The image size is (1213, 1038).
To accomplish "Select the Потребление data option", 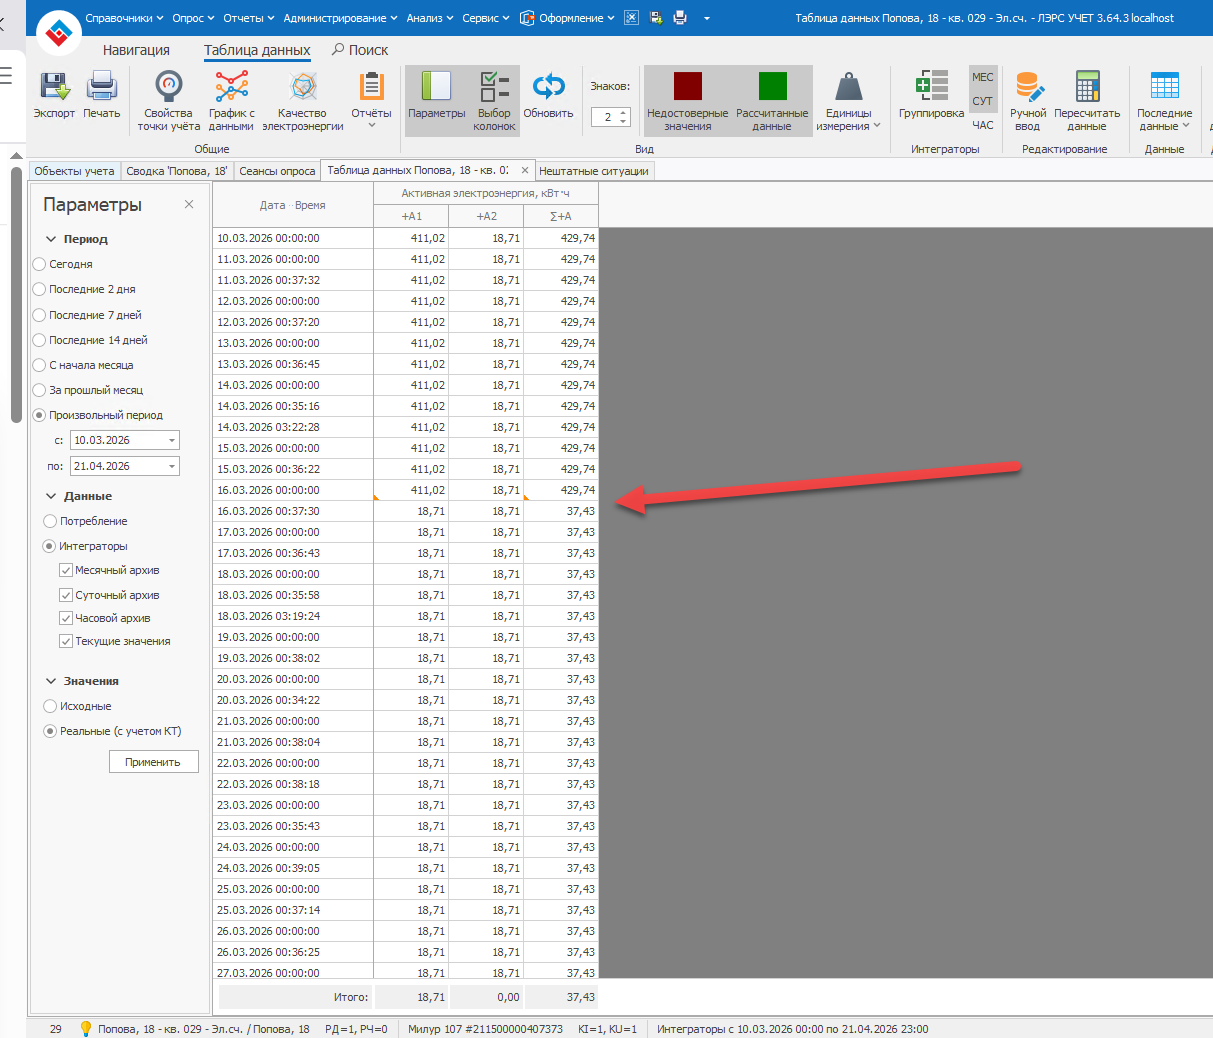I will pyautogui.click(x=50, y=521).
